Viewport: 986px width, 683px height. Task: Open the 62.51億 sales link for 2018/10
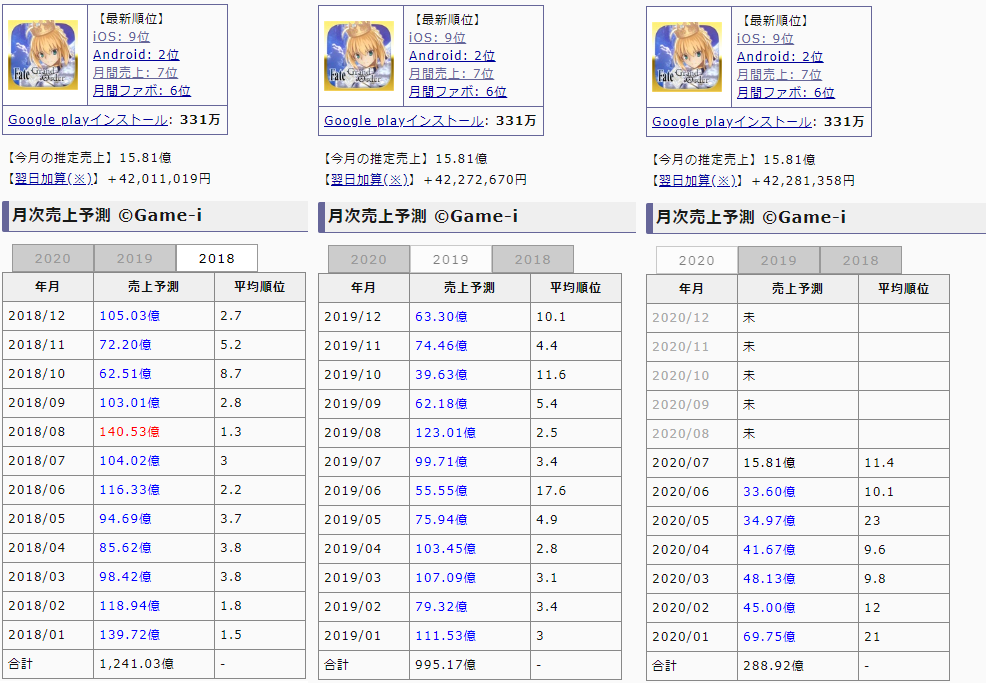click(125, 374)
